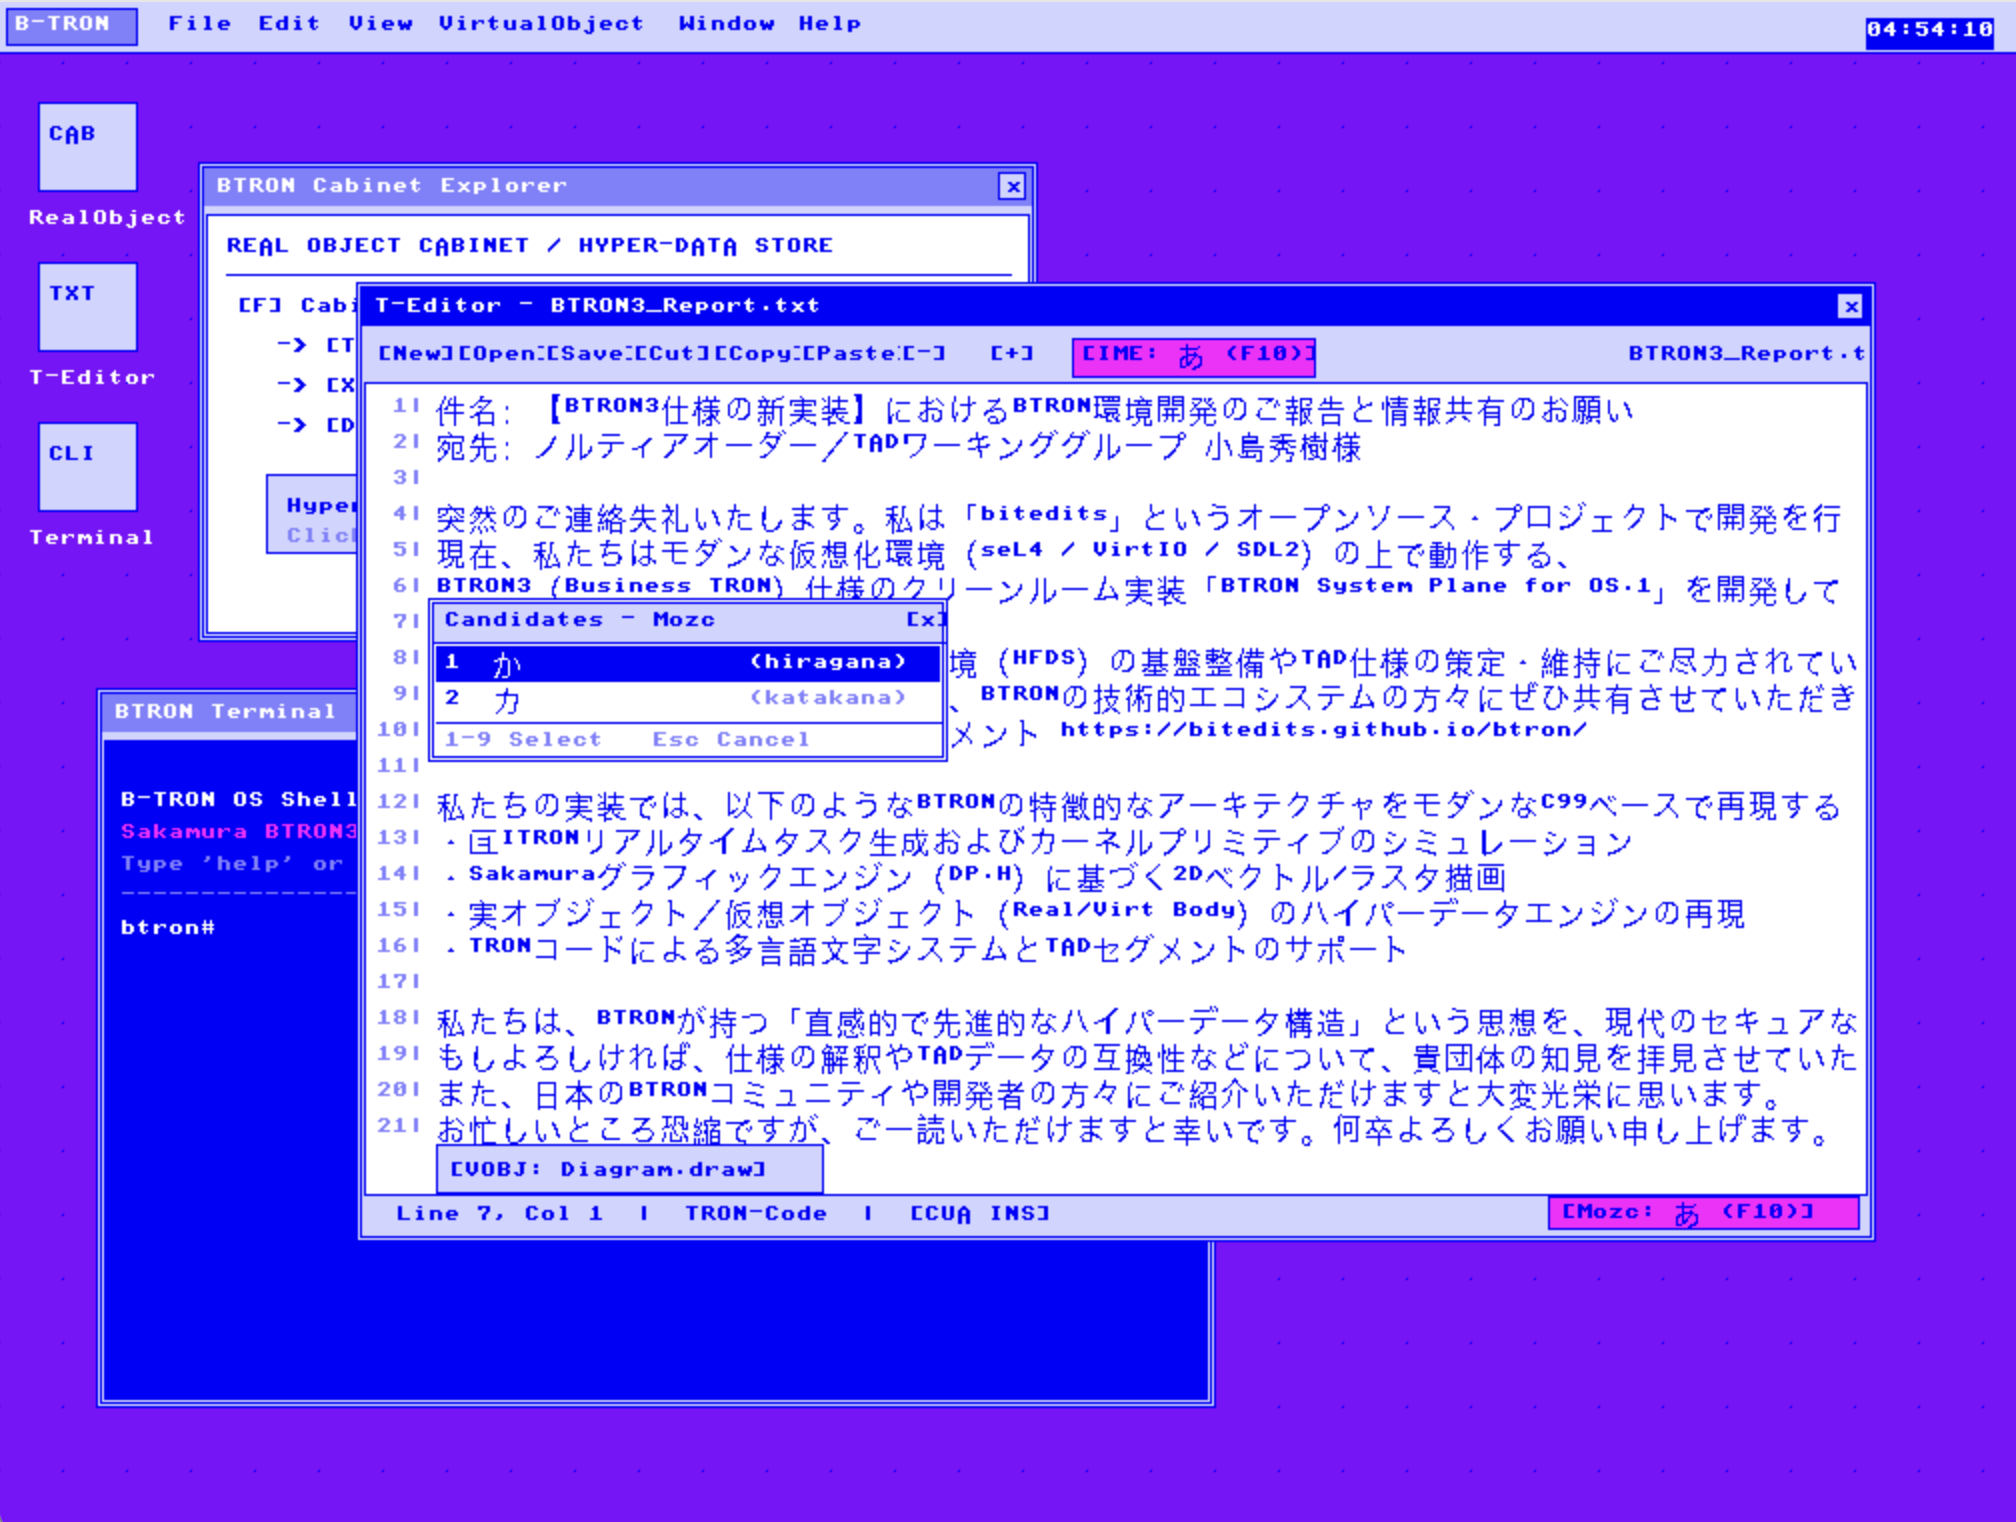Click the B-TRON system menu button
Image resolution: width=2016 pixels, height=1522 pixels.
point(71,25)
